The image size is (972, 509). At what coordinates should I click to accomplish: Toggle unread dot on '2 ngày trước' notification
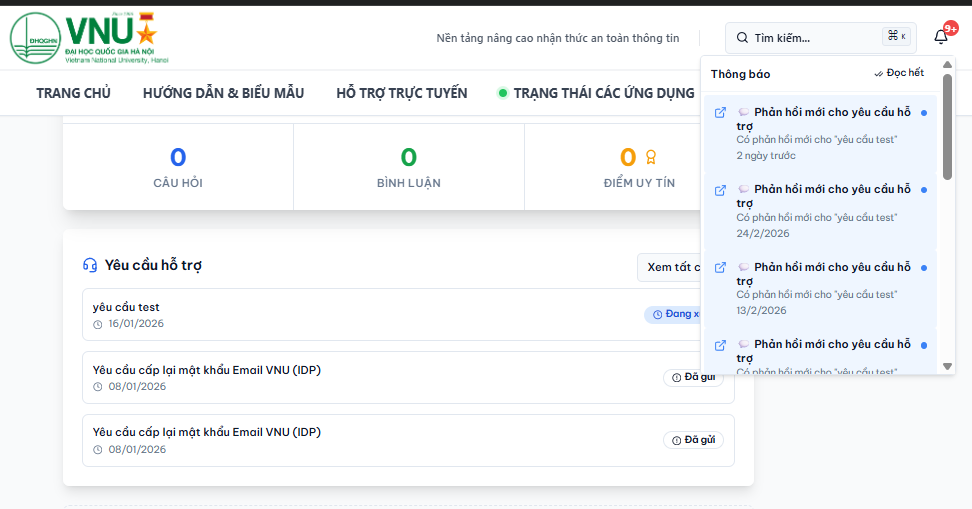923,112
